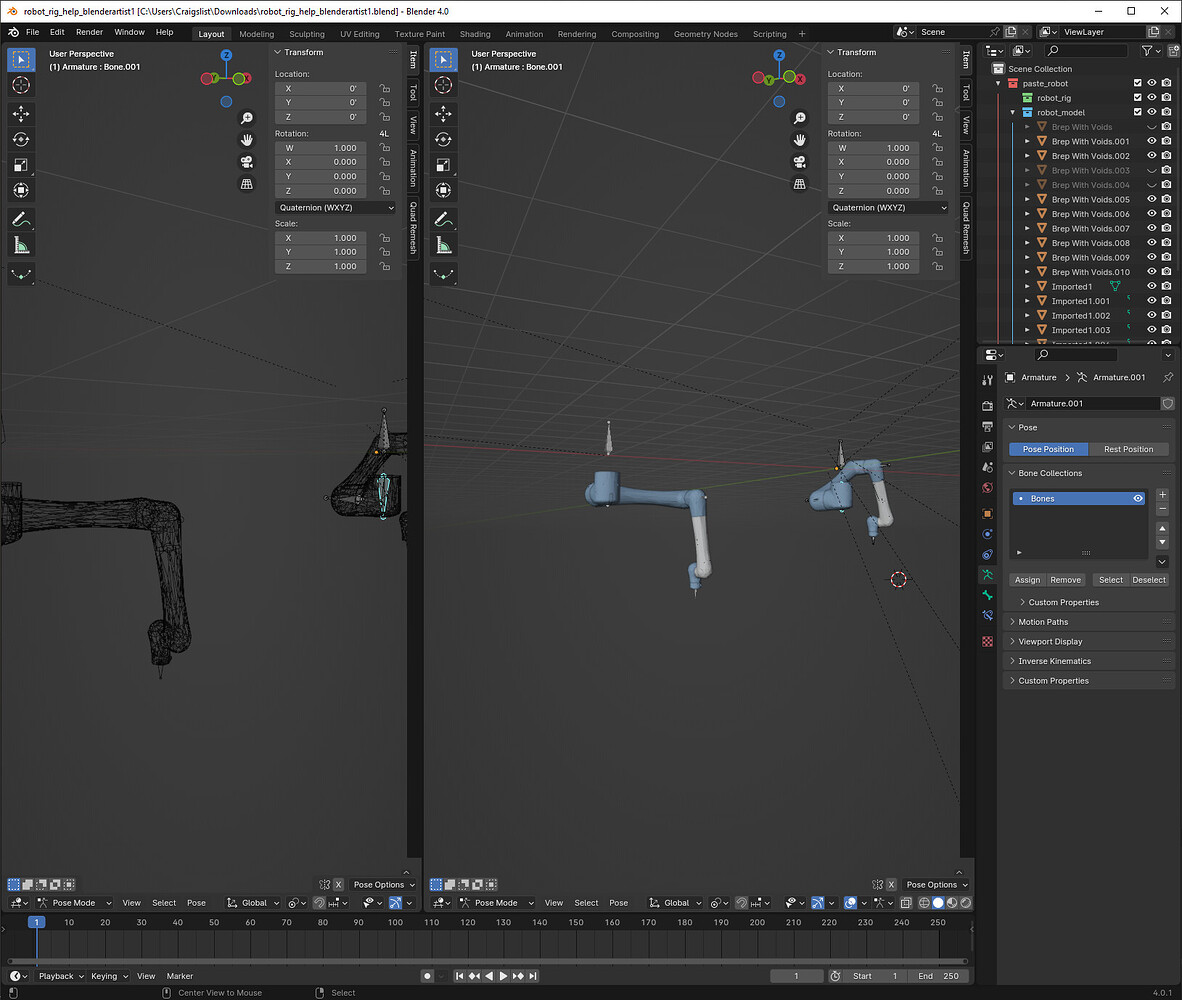The image size is (1182, 1000).
Task: Collapse the robot_model collection tree
Action: (1012, 112)
